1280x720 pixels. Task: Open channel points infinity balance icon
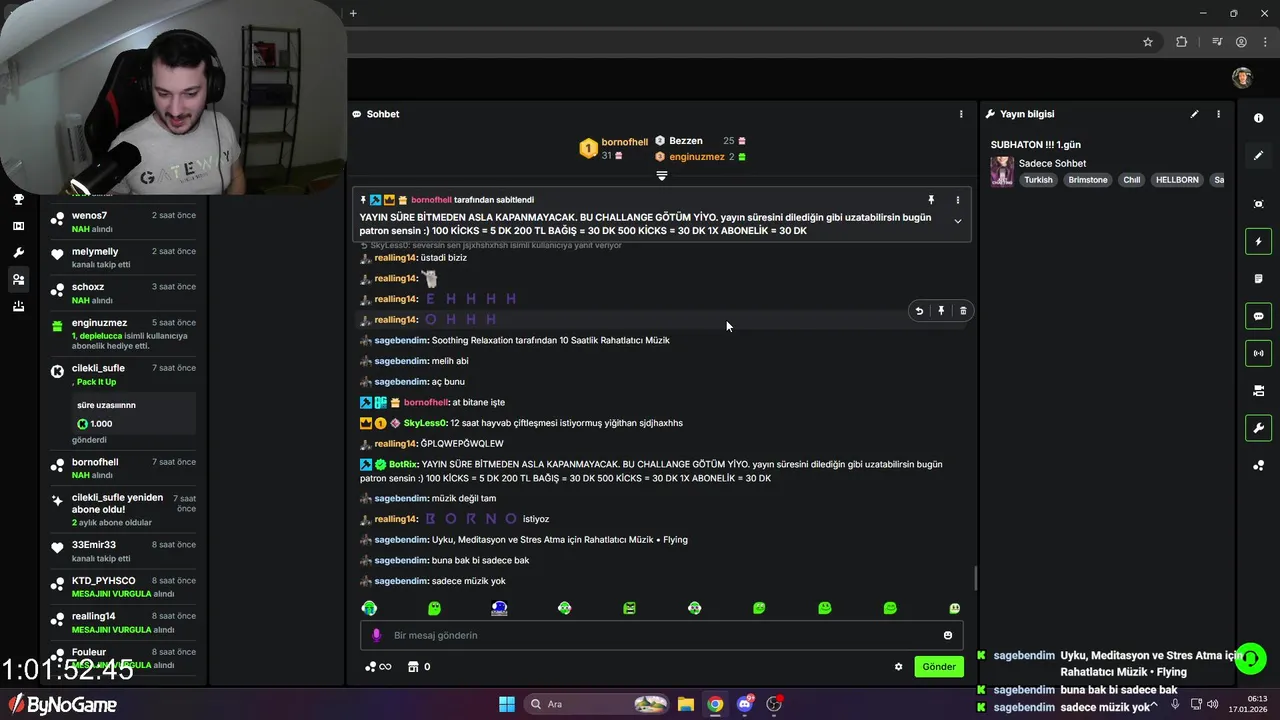(378, 667)
